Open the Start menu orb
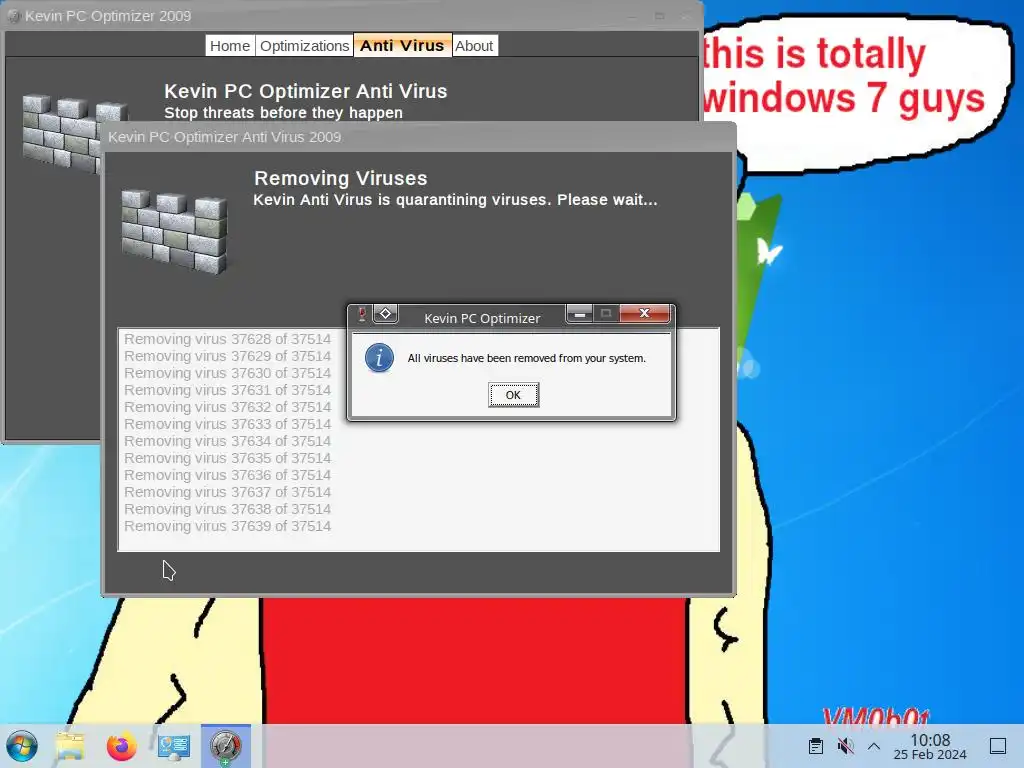 [22, 746]
